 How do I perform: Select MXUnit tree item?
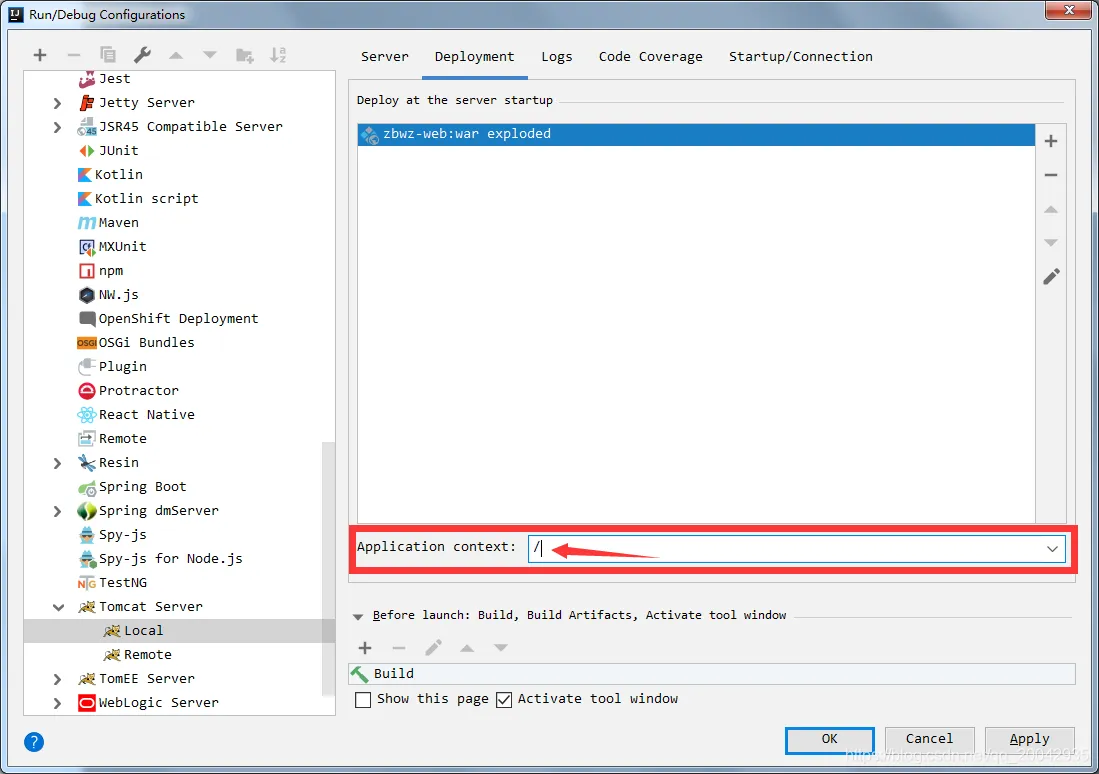[x=122, y=247]
